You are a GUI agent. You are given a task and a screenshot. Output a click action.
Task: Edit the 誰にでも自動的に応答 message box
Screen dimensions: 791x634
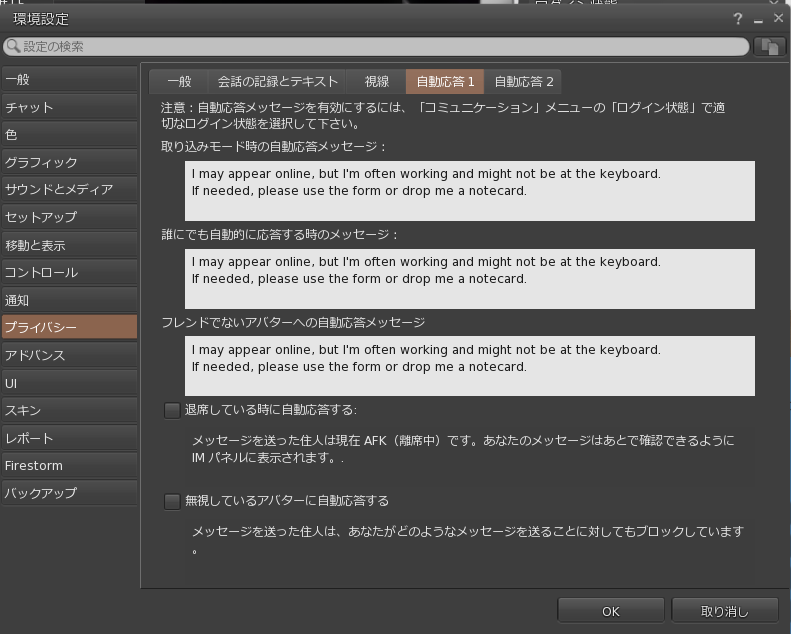470,278
